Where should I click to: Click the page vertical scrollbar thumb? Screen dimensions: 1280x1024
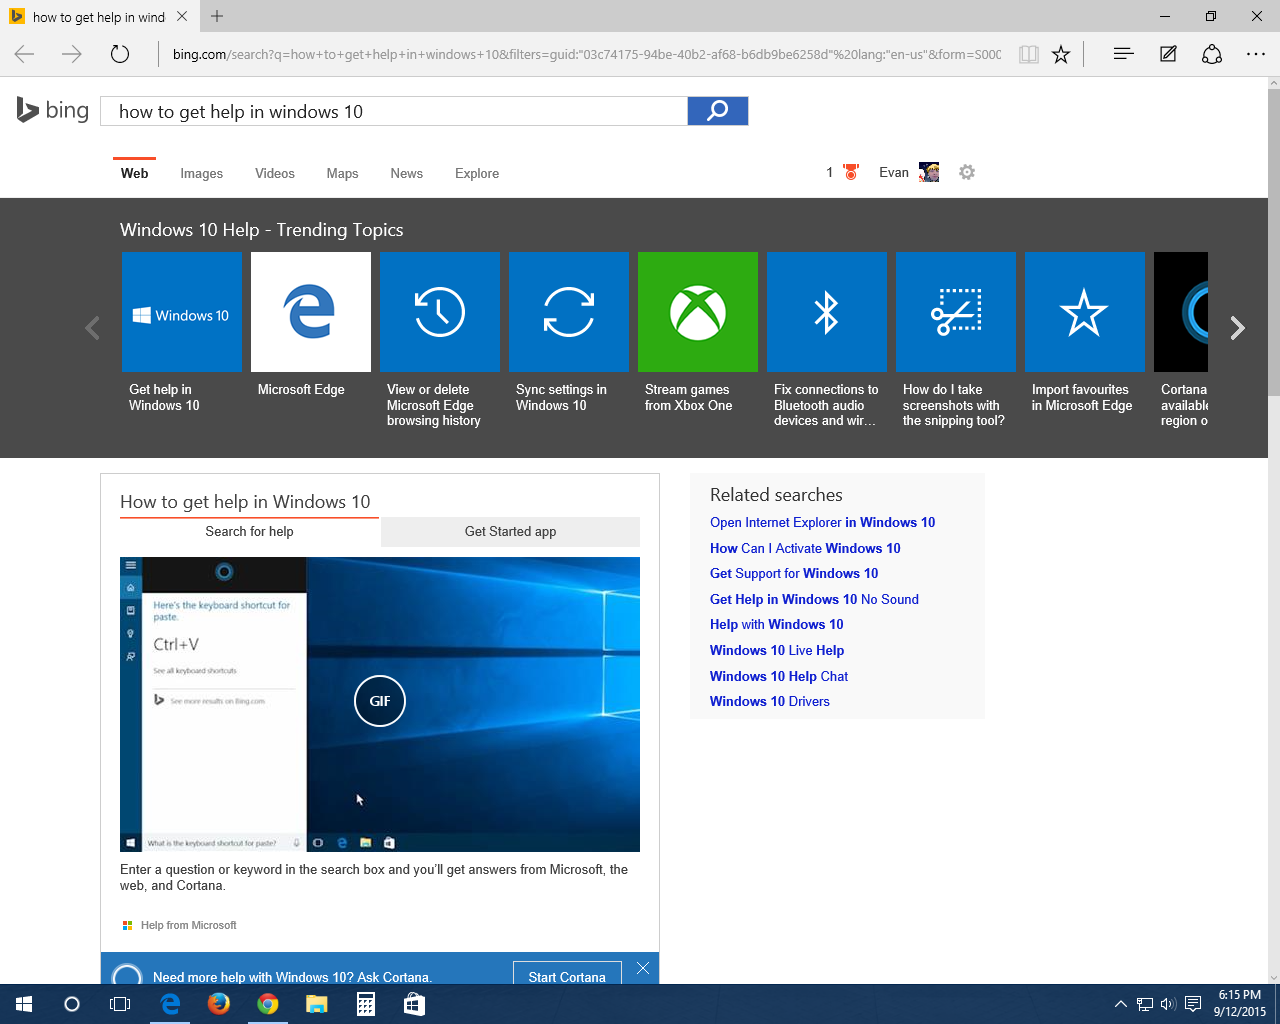(x=1273, y=240)
